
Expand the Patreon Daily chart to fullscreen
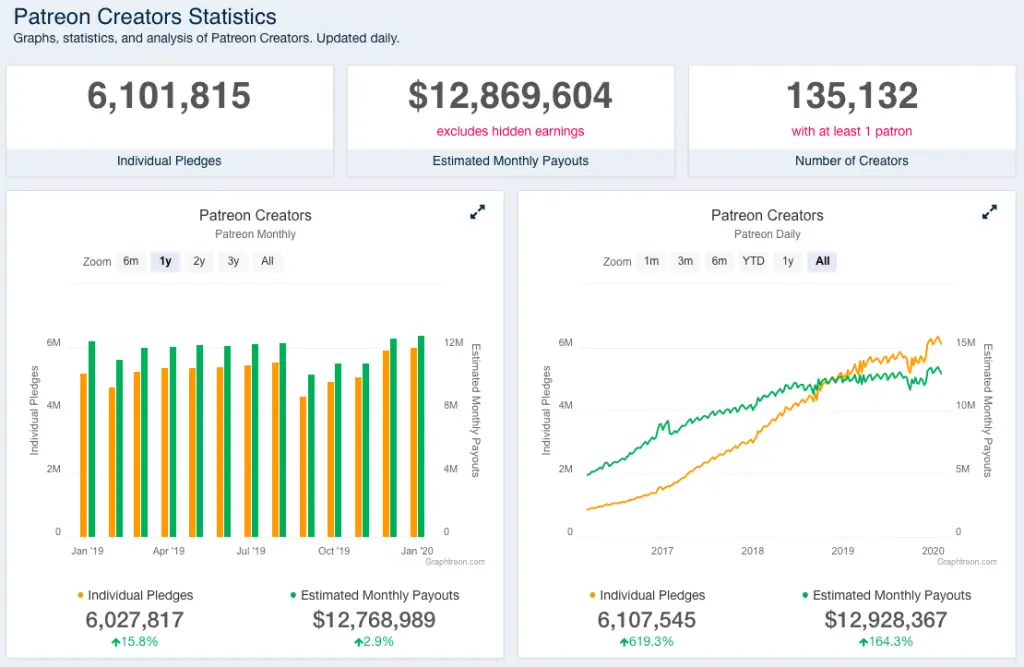click(x=989, y=212)
